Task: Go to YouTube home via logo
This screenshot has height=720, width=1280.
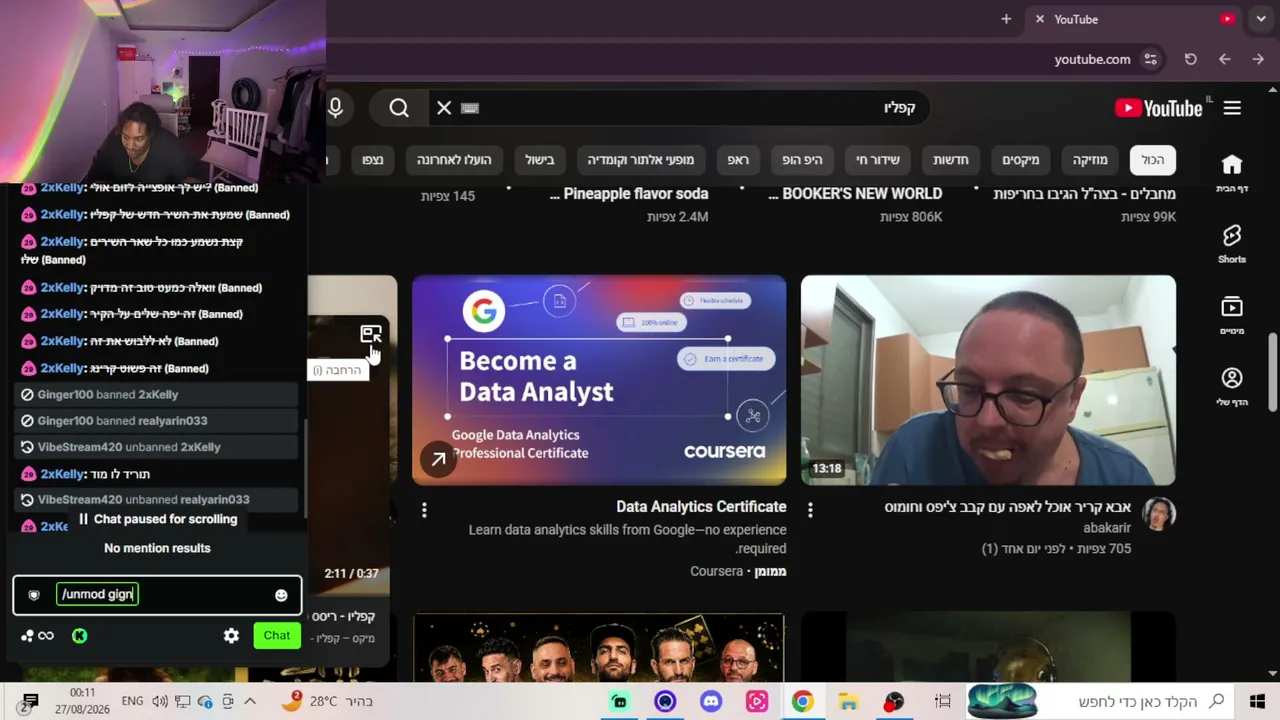Action: click(1159, 108)
